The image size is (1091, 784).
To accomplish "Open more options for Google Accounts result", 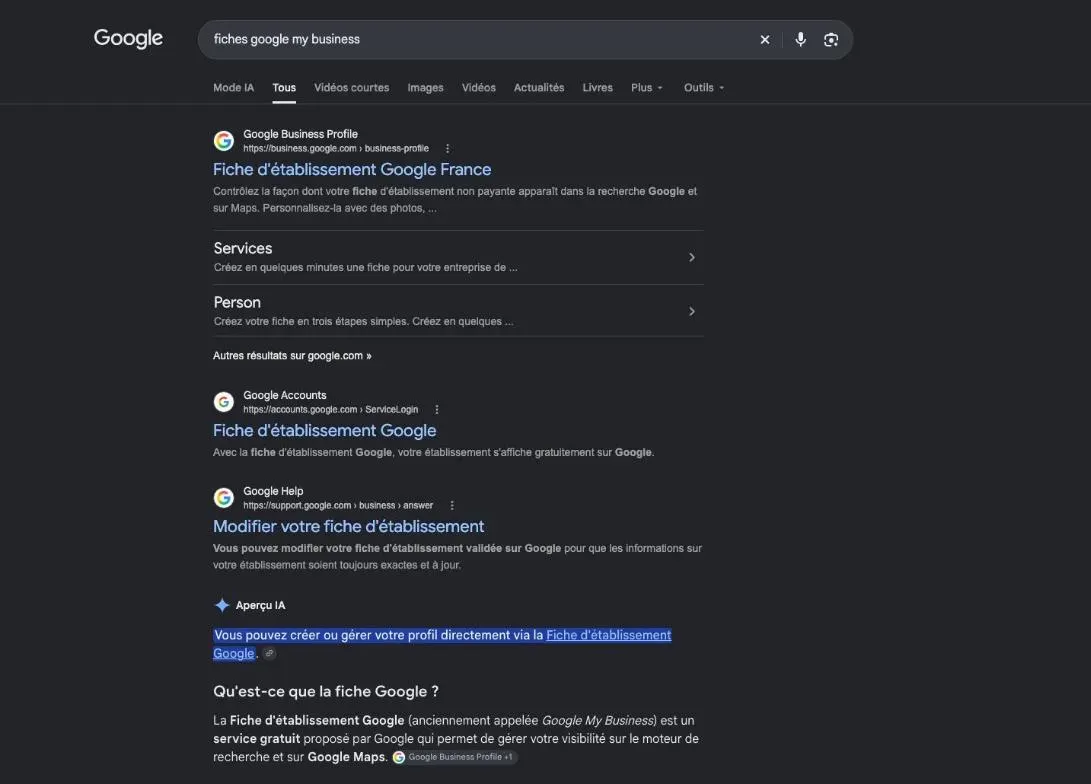I will (x=436, y=410).
